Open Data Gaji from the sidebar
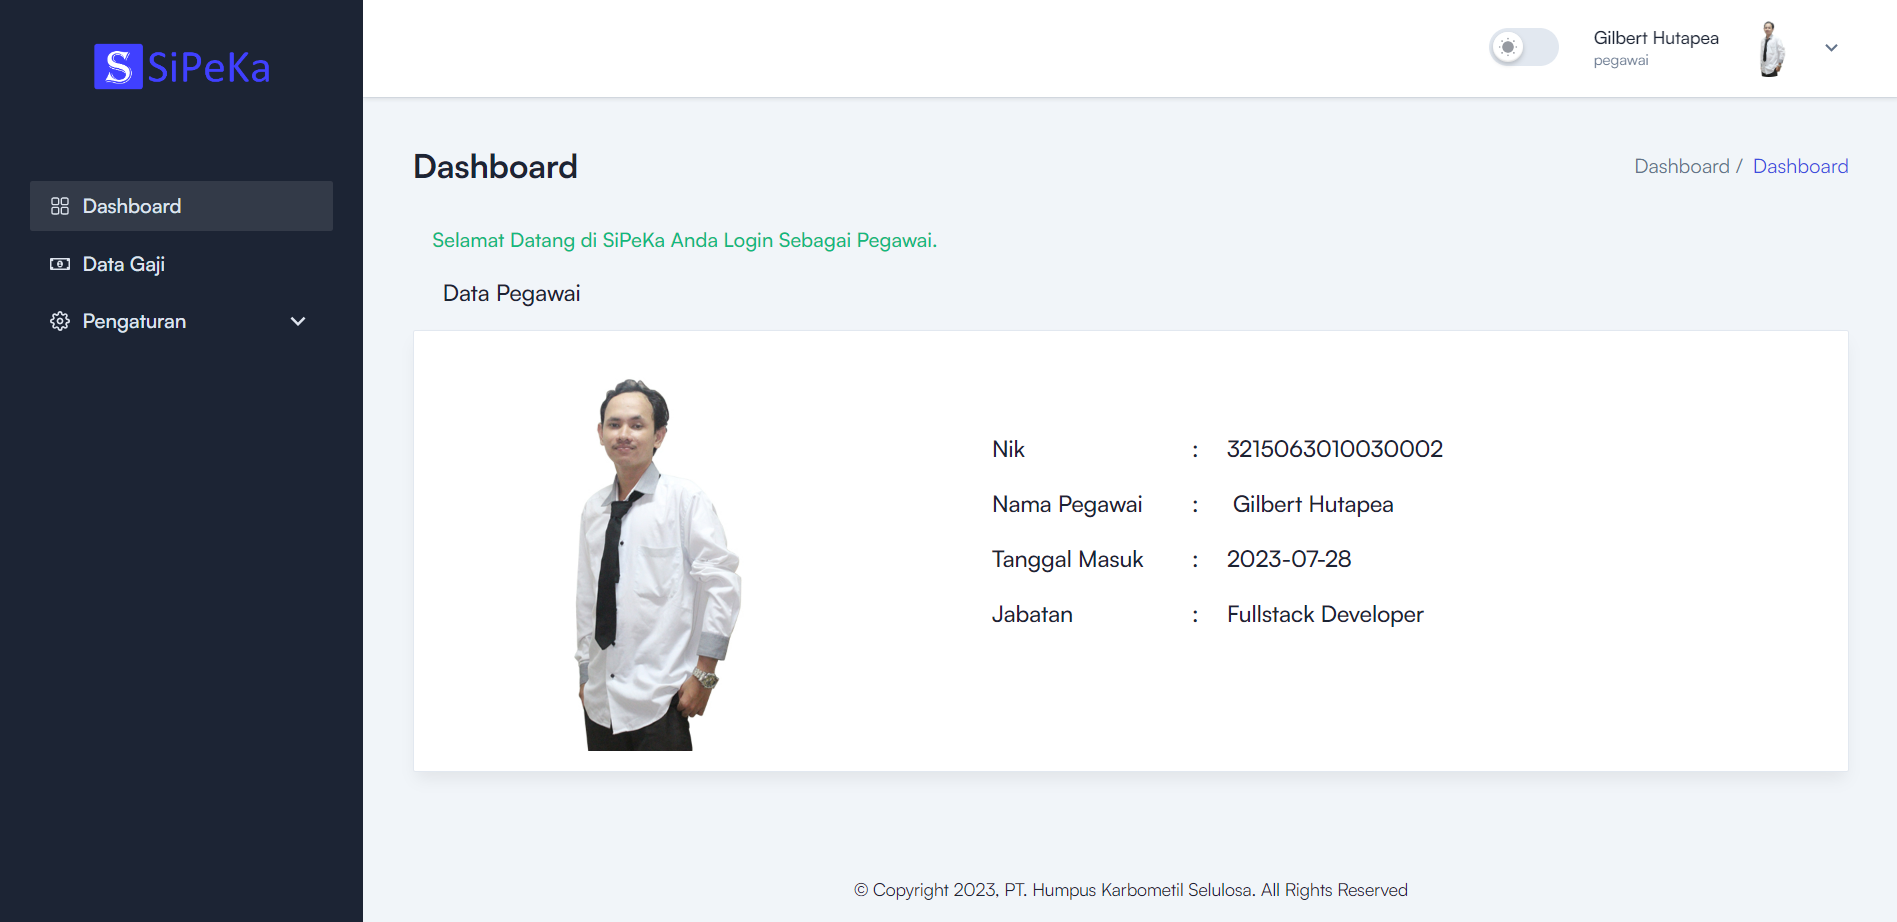Viewport: 1897px width, 922px height. (x=125, y=264)
